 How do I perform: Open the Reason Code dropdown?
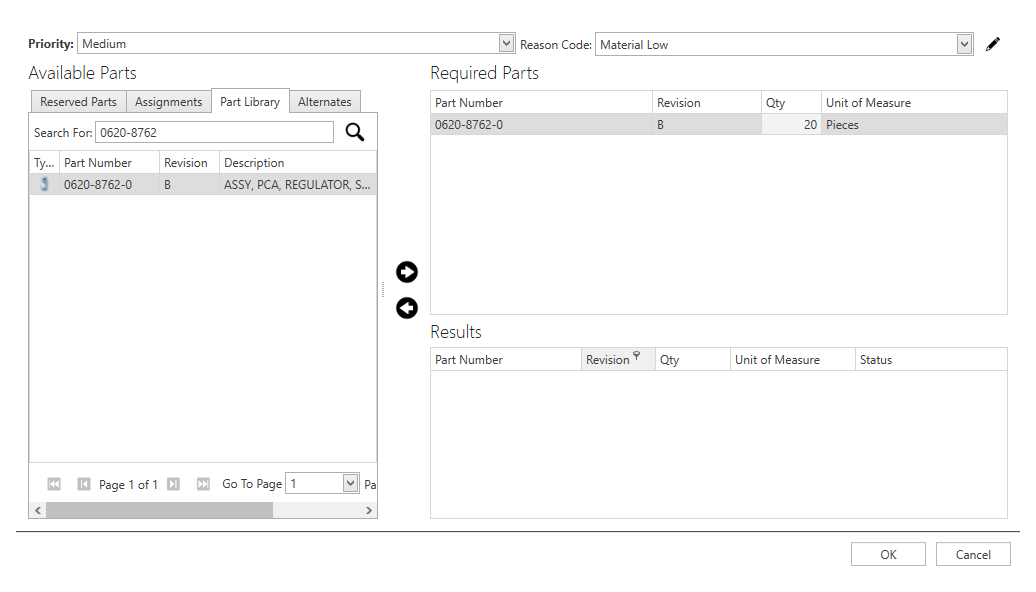click(965, 44)
